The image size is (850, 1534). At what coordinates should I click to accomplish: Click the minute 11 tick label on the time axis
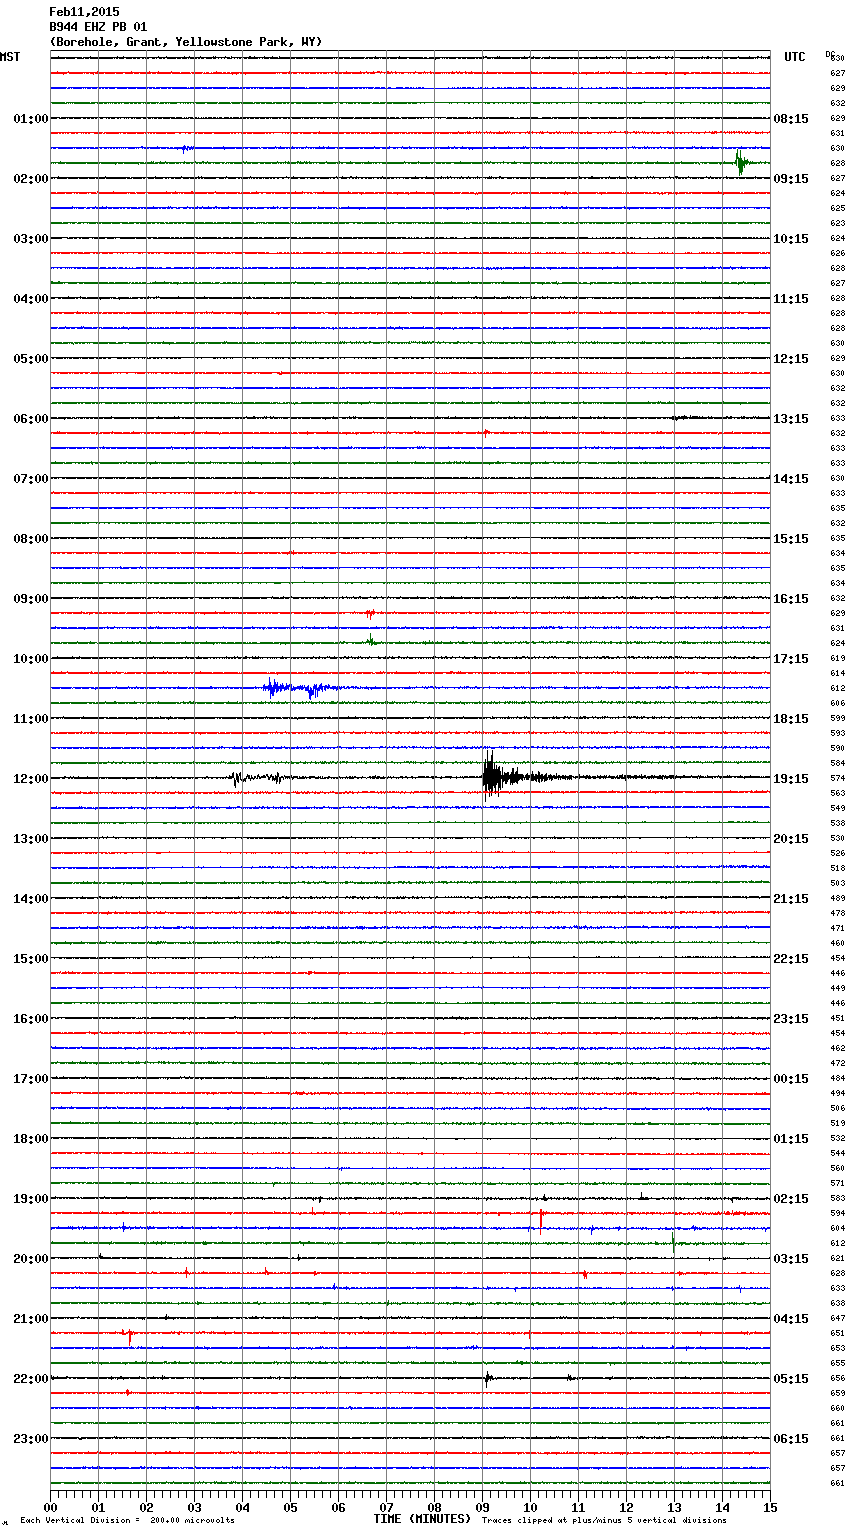click(578, 1507)
